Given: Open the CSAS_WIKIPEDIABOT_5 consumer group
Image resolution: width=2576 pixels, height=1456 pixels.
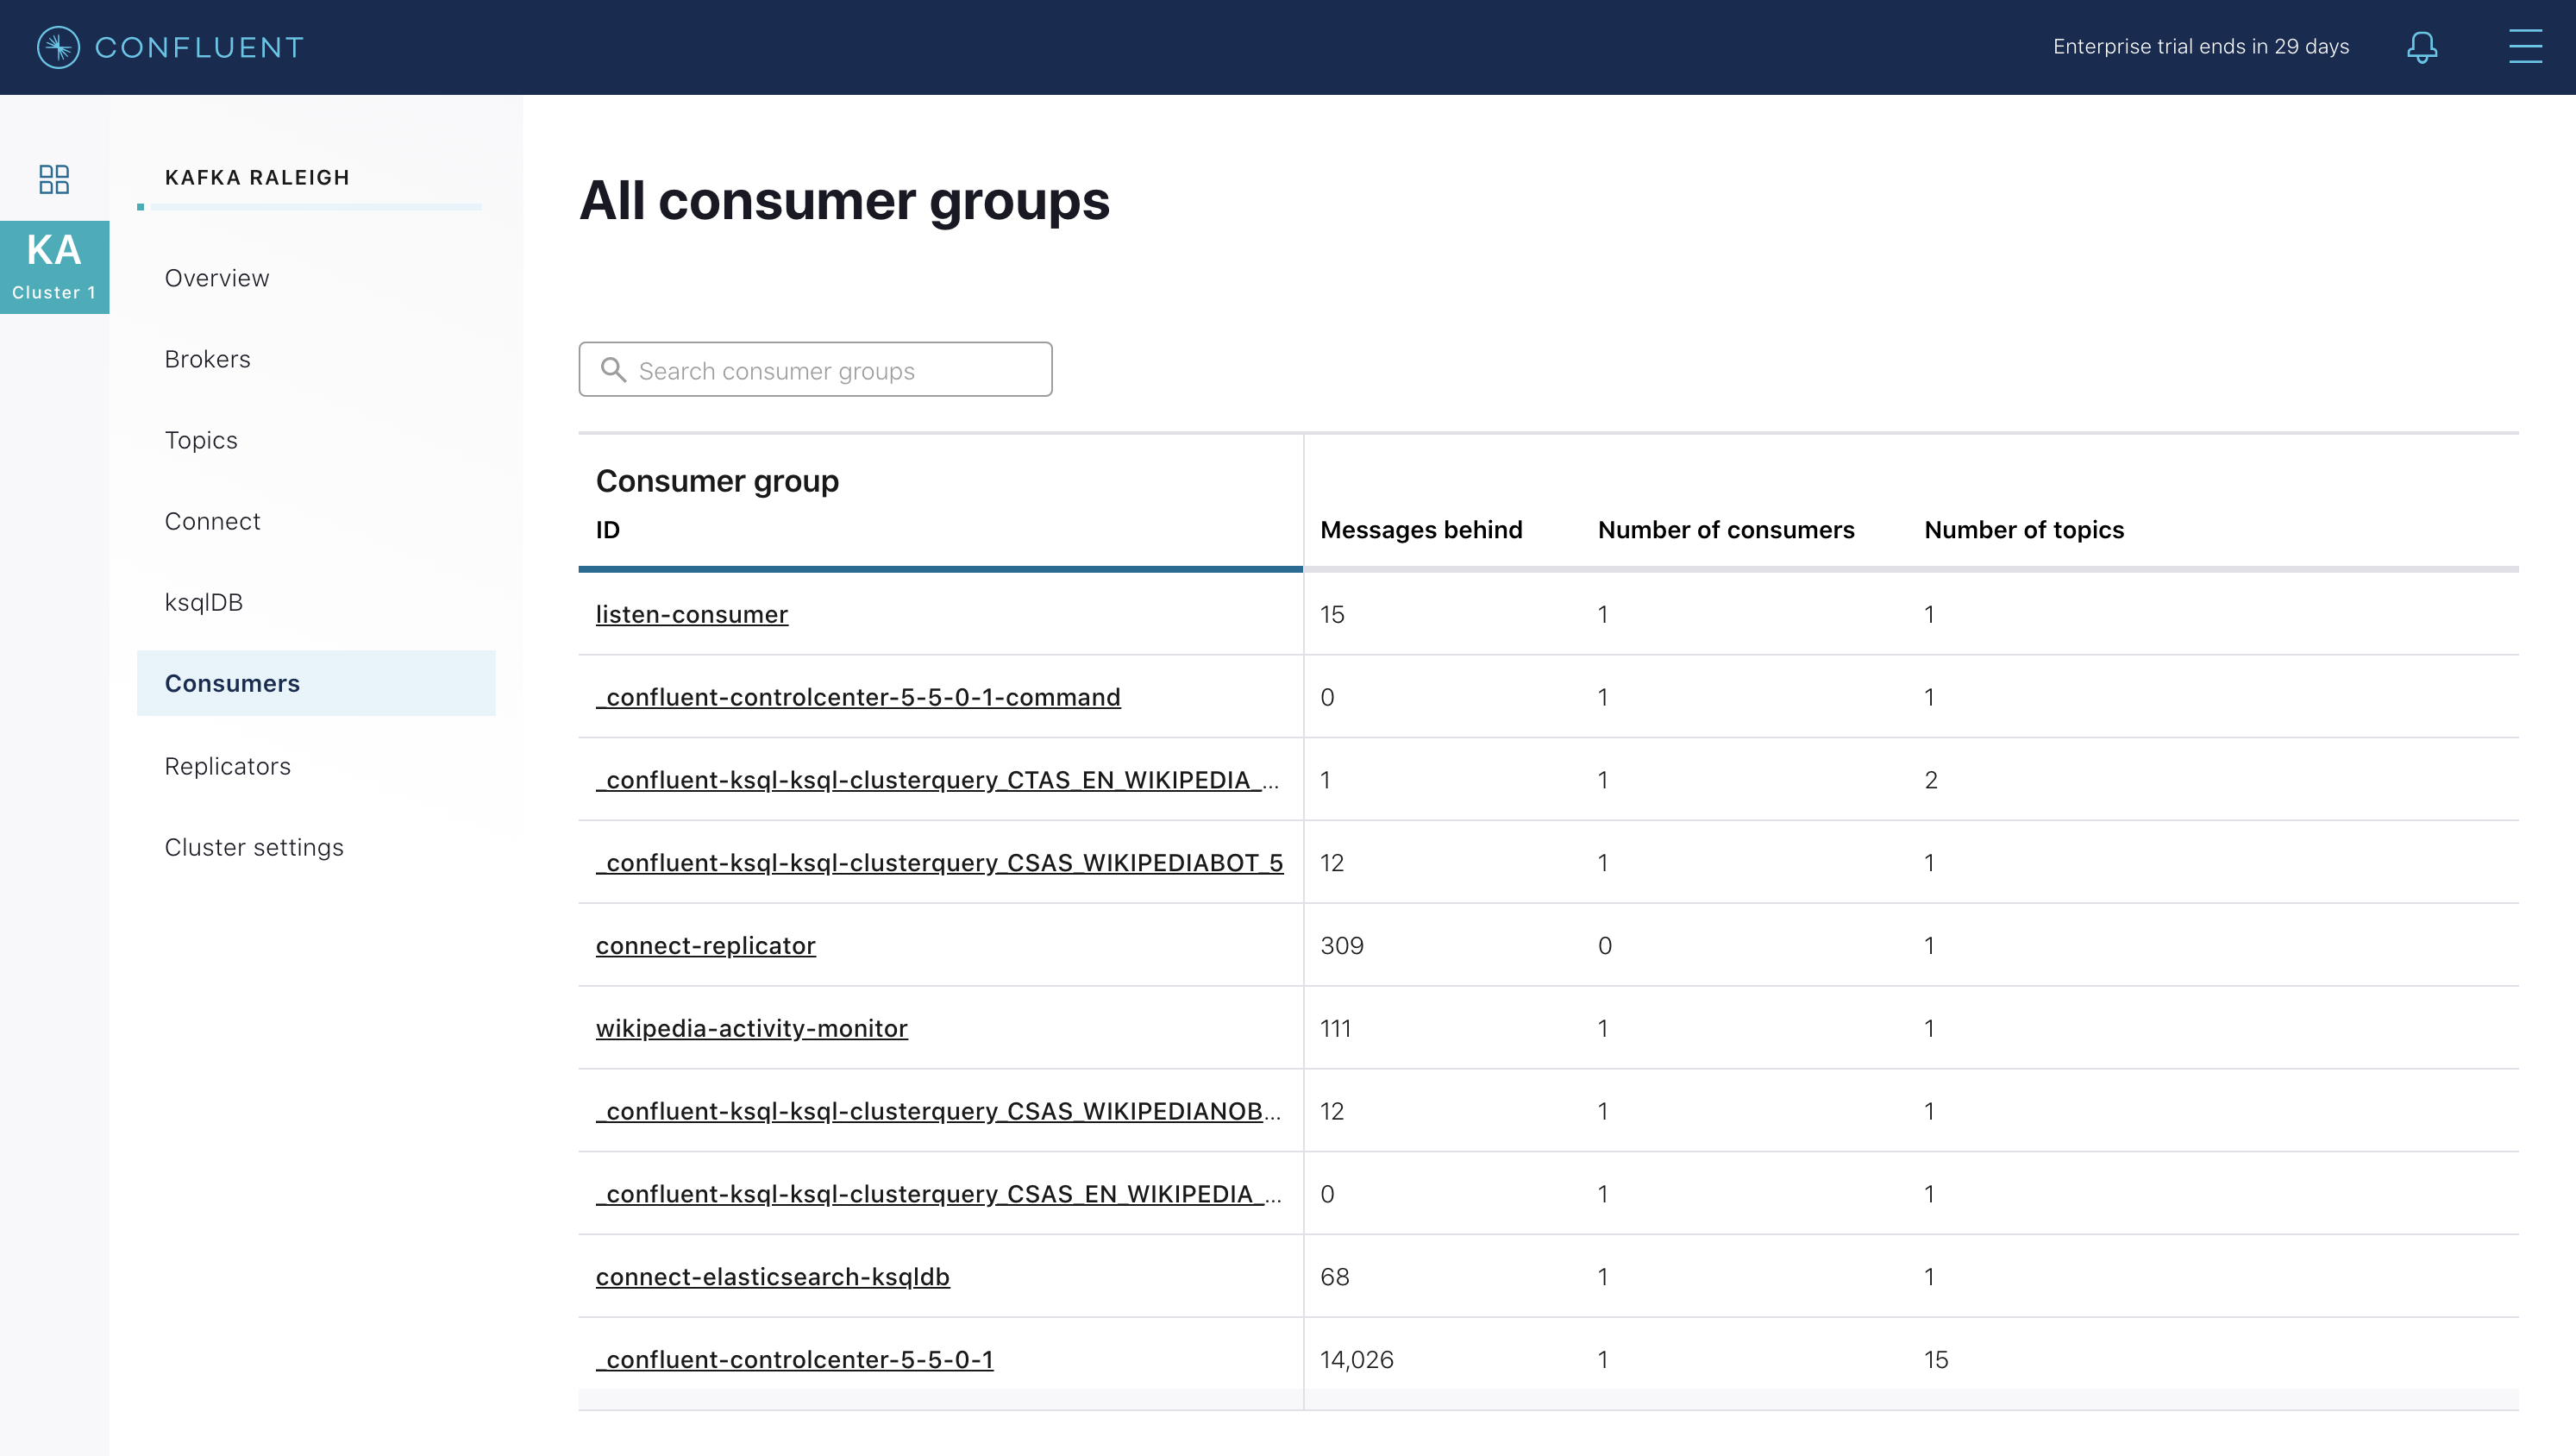Looking at the screenshot, I should tap(939, 863).
